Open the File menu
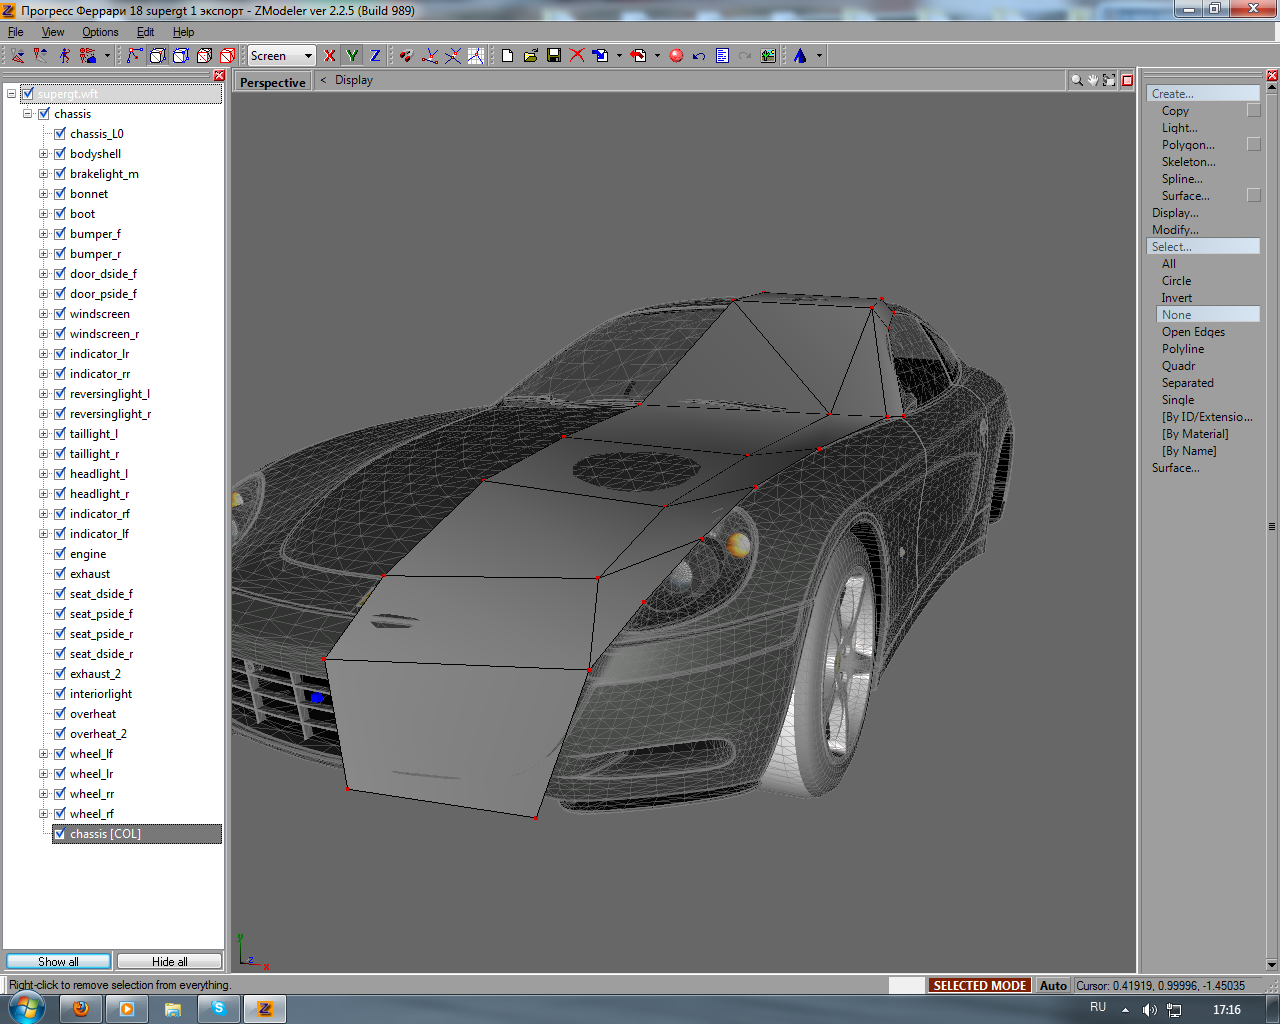The width and height of the screenshot is (1280, 1024). point(16,32)
